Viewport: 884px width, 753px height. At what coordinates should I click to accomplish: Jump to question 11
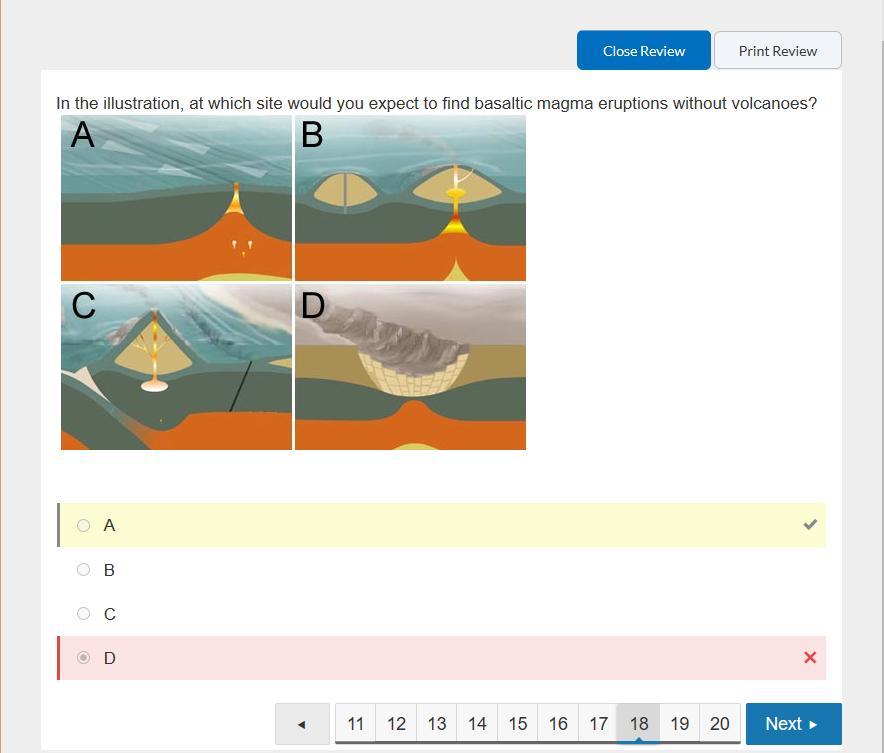pyautogui.click(x=356, y=723)
